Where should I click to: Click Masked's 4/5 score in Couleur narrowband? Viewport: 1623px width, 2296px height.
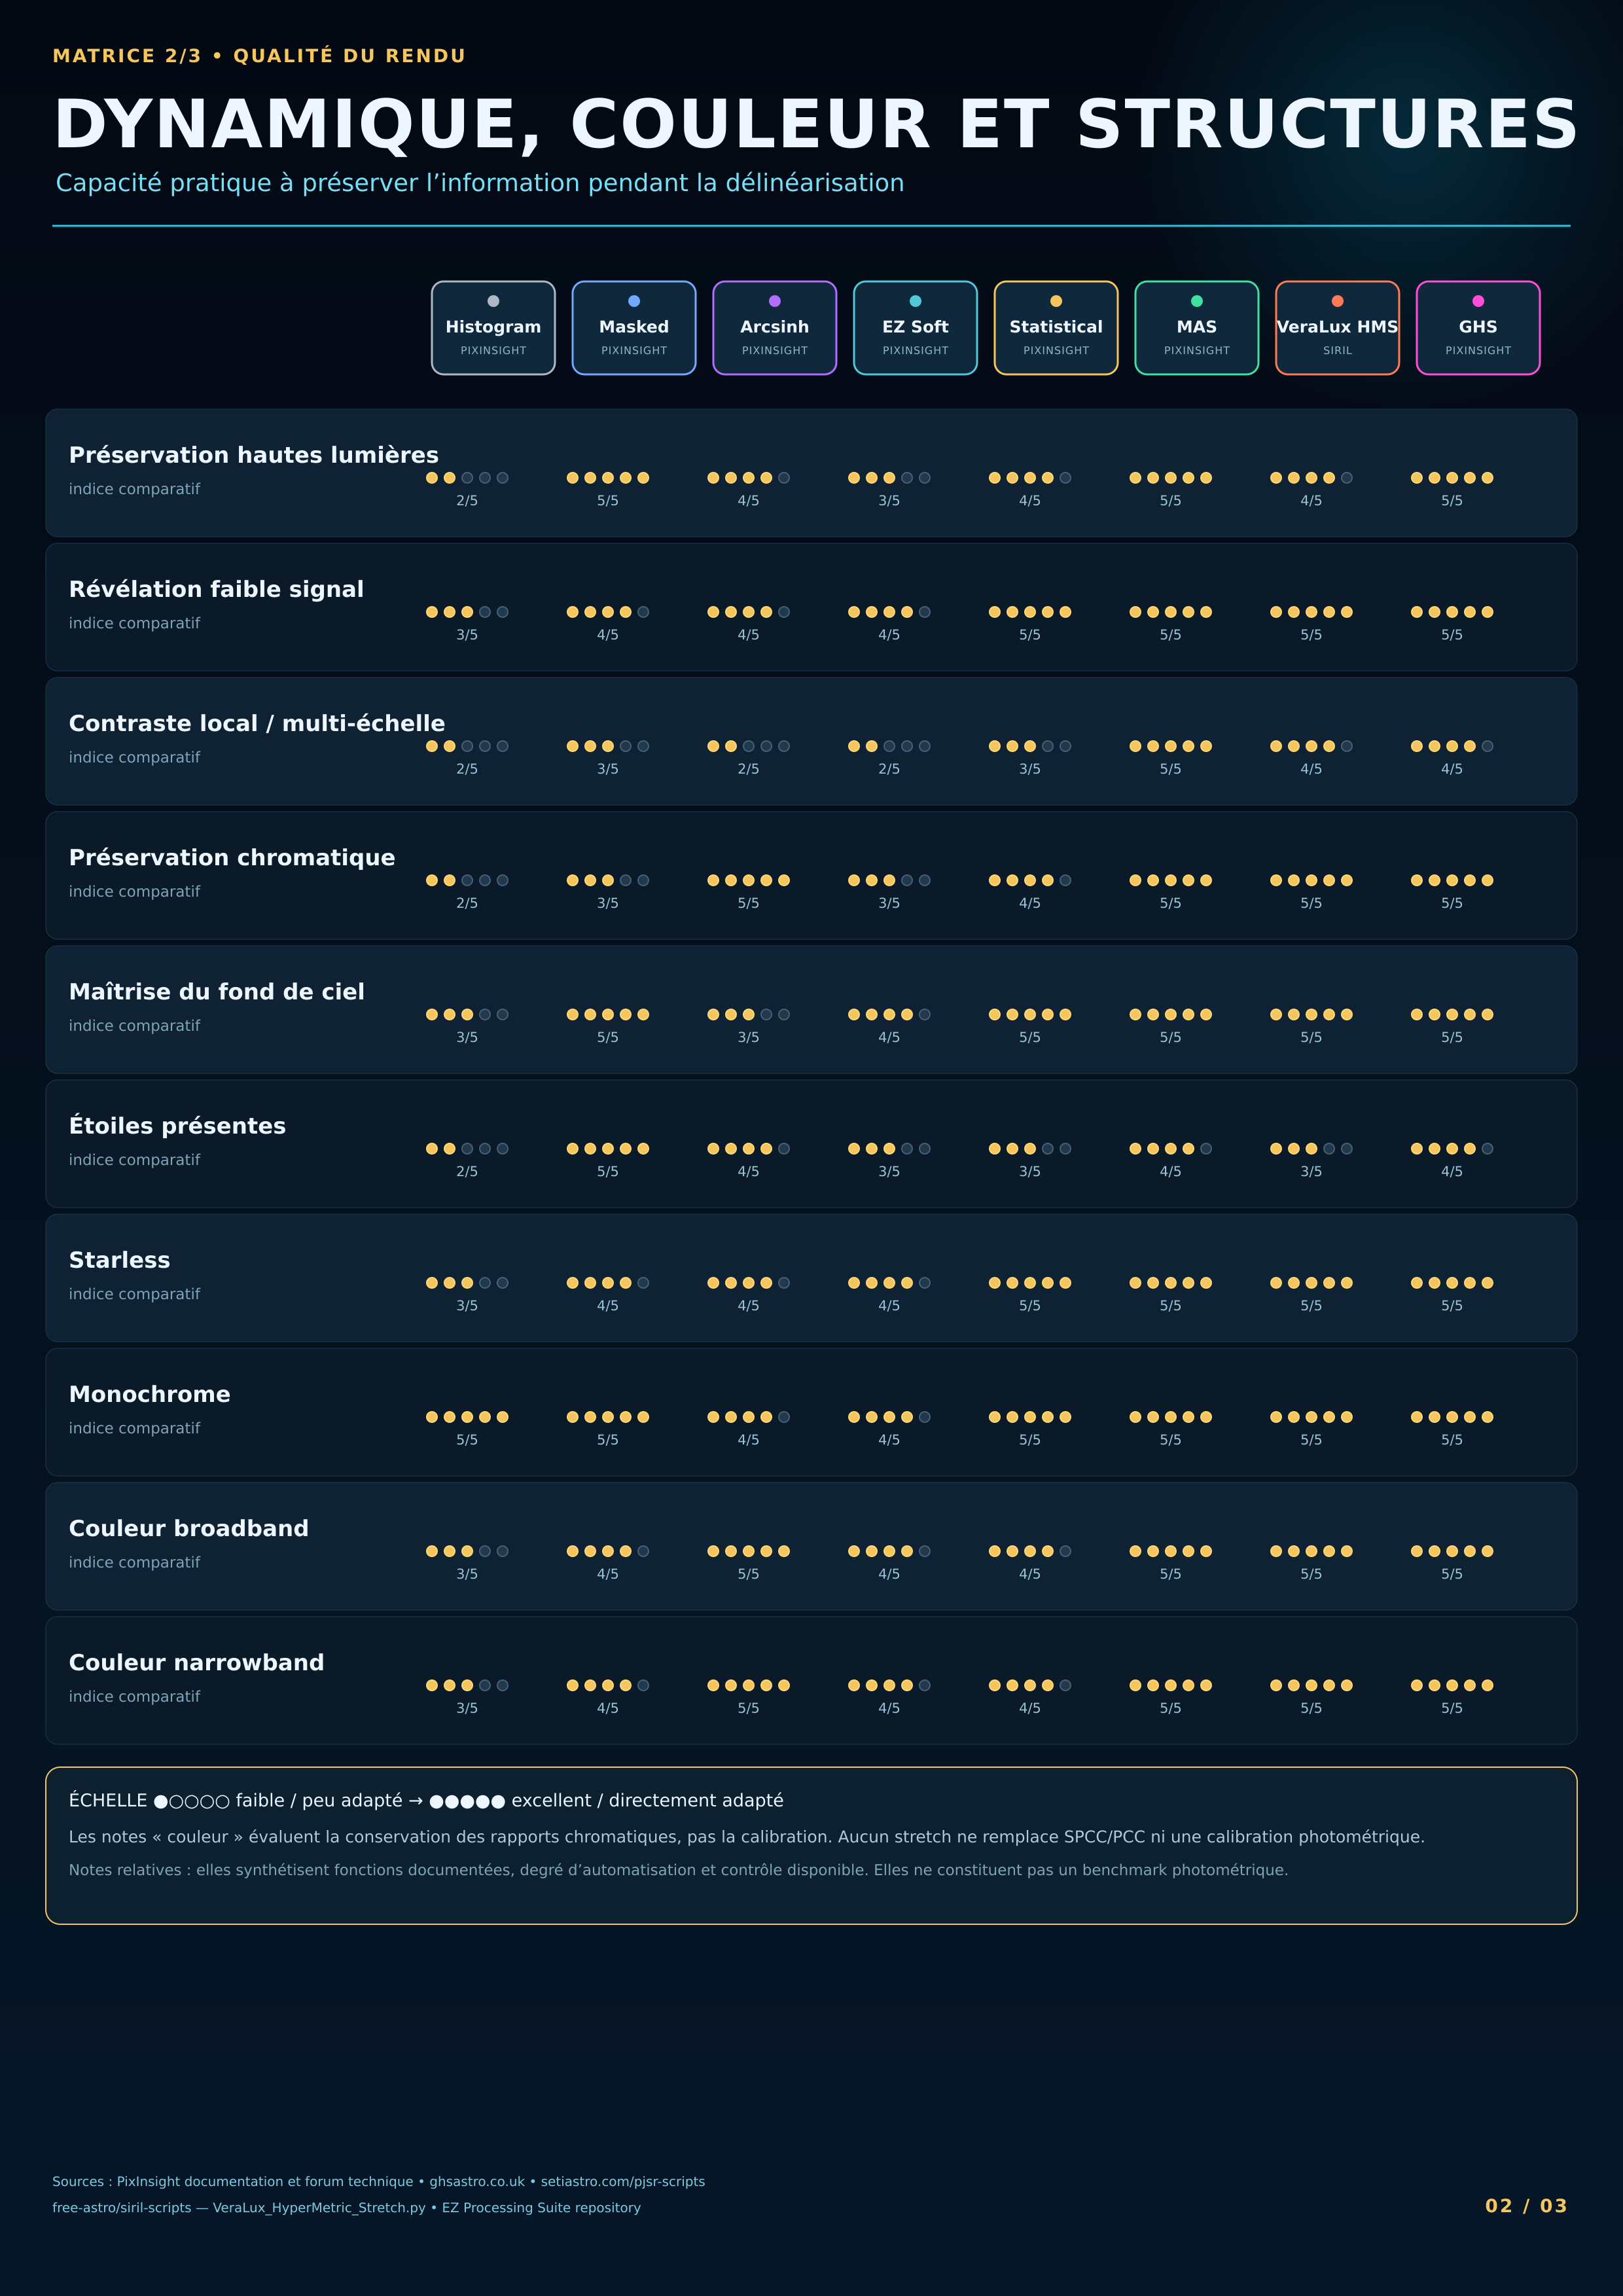[x=608, y=1708]
